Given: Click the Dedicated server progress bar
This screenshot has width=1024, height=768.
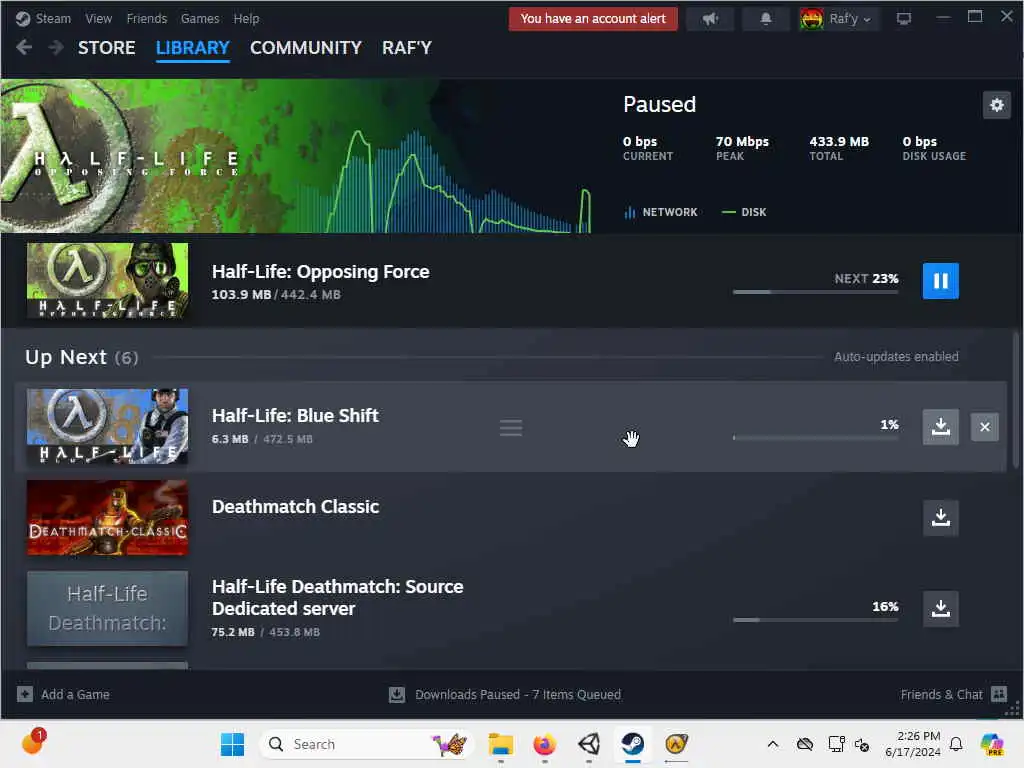Looking at the screenshot, I should [x=816, y=620].
